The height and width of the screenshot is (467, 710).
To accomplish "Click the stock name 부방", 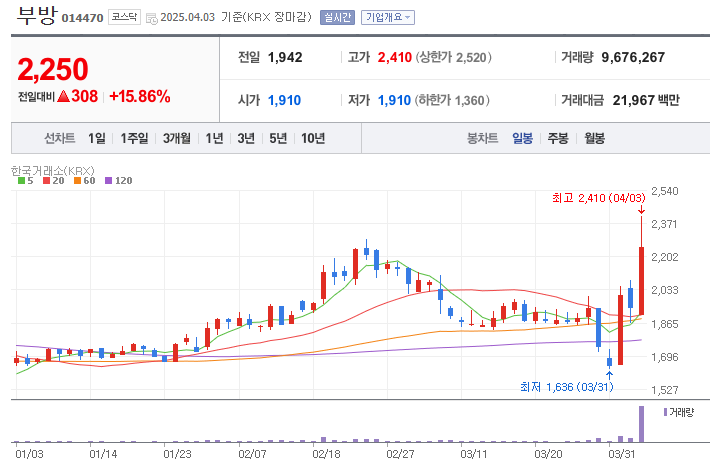I will (37, 15).
